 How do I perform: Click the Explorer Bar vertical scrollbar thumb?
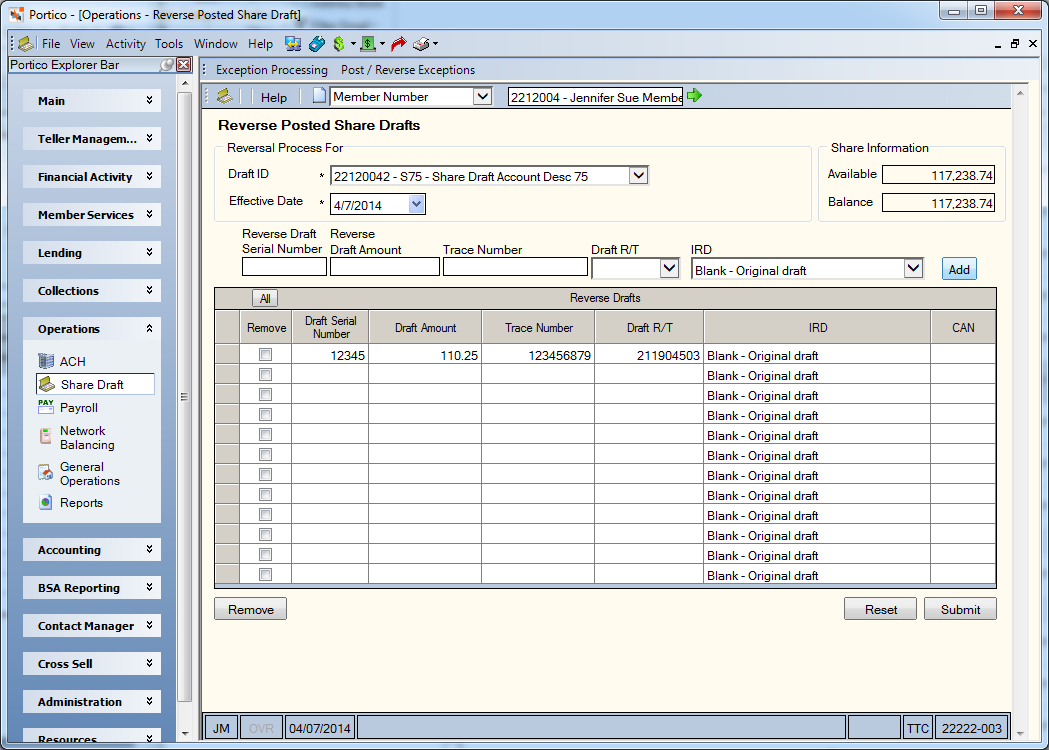(184, 397)
